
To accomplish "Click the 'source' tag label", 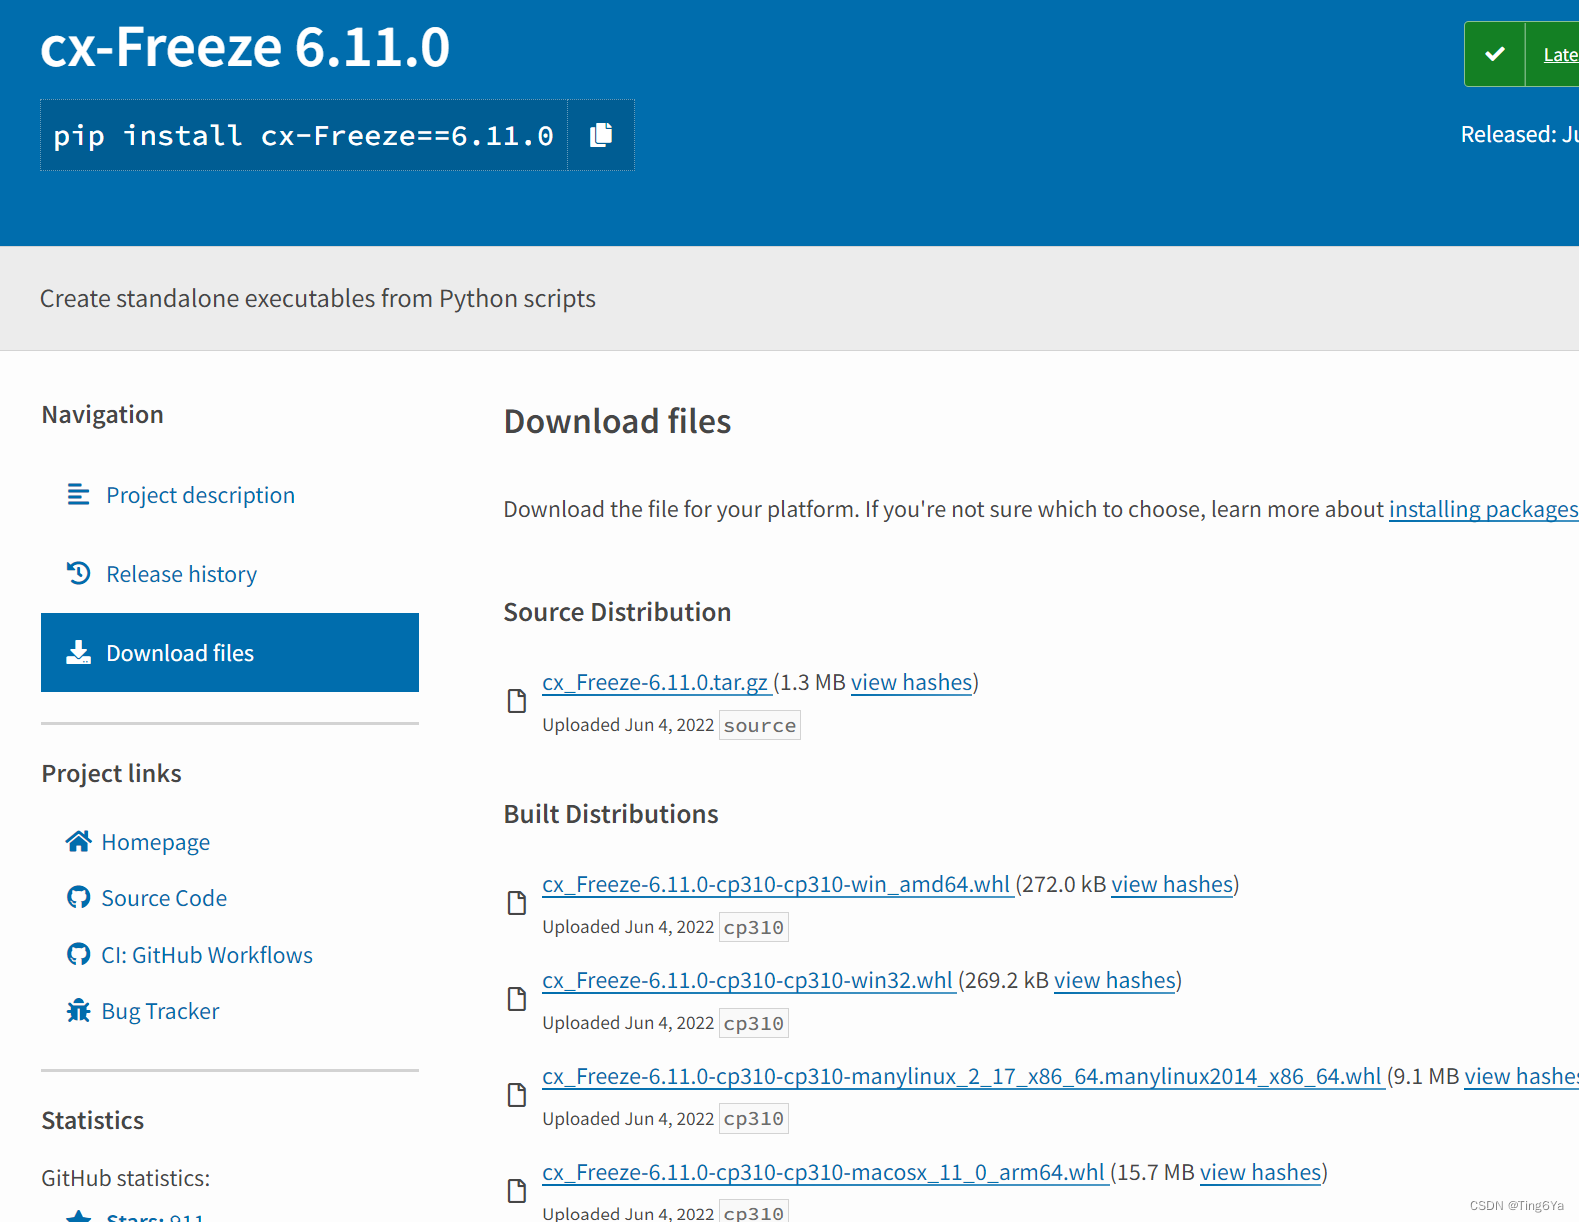I will click(760, 725).
